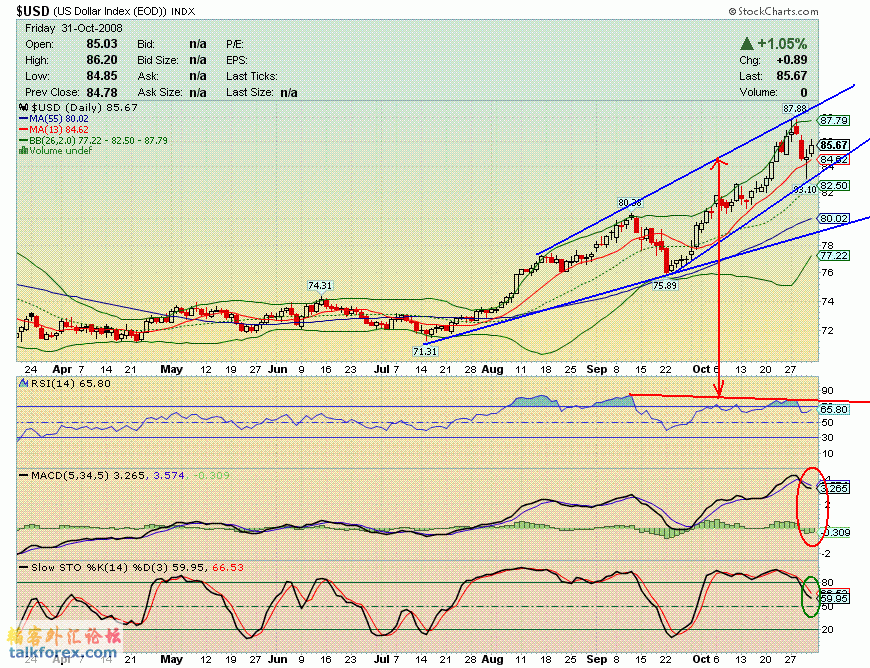Click the P/E label
The image size is (870, 668).
point(235,44)
